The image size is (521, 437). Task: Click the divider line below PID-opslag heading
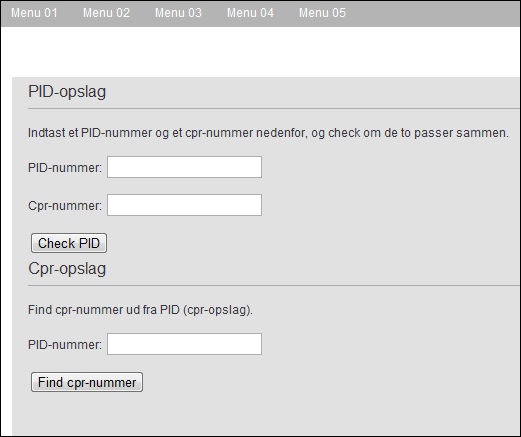click(274, 108)
